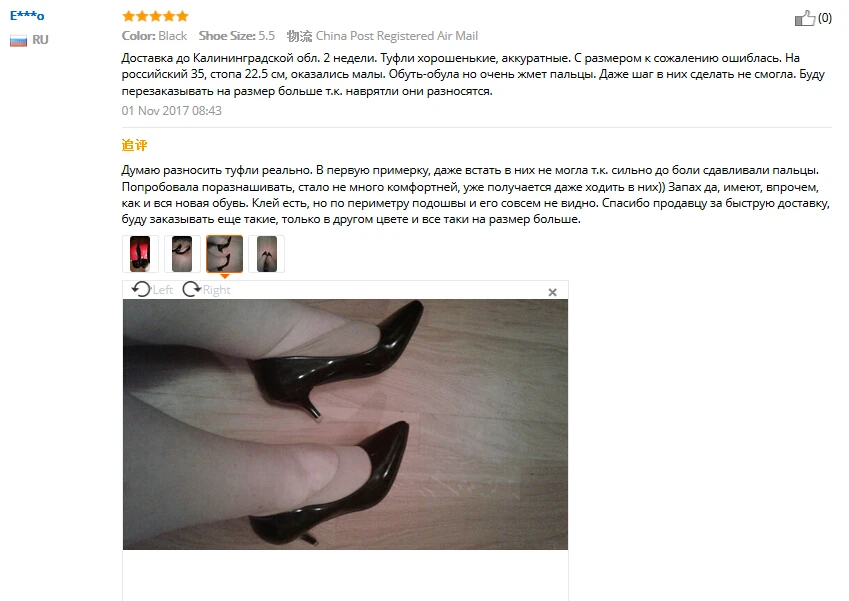
Task: Click the 'Left' rotate text label
Action: coord(162,290)
